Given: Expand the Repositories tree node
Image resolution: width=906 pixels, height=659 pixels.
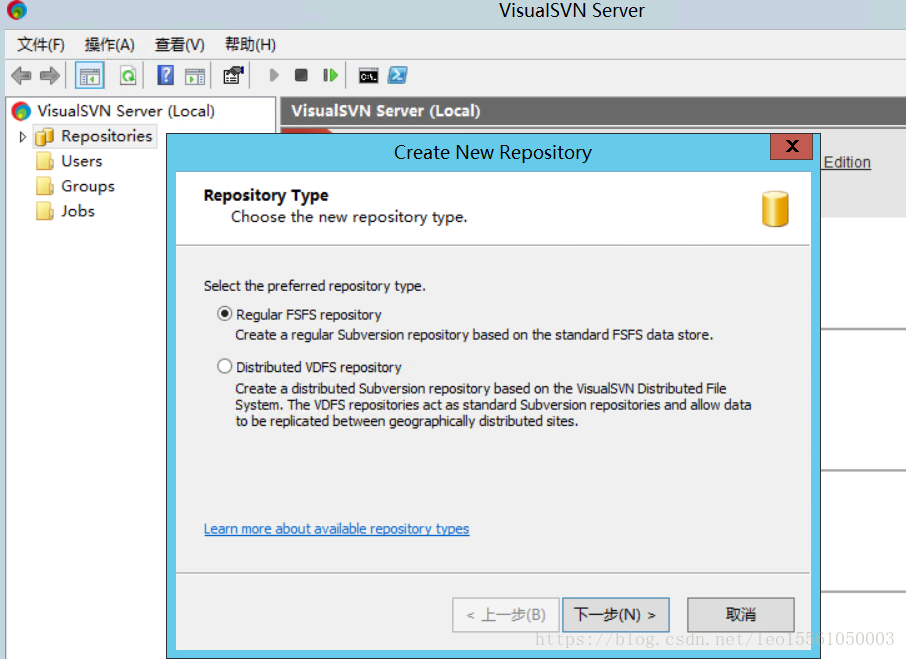Looking at the screenshot, I should pyautogui.click(x=23, y=137).
